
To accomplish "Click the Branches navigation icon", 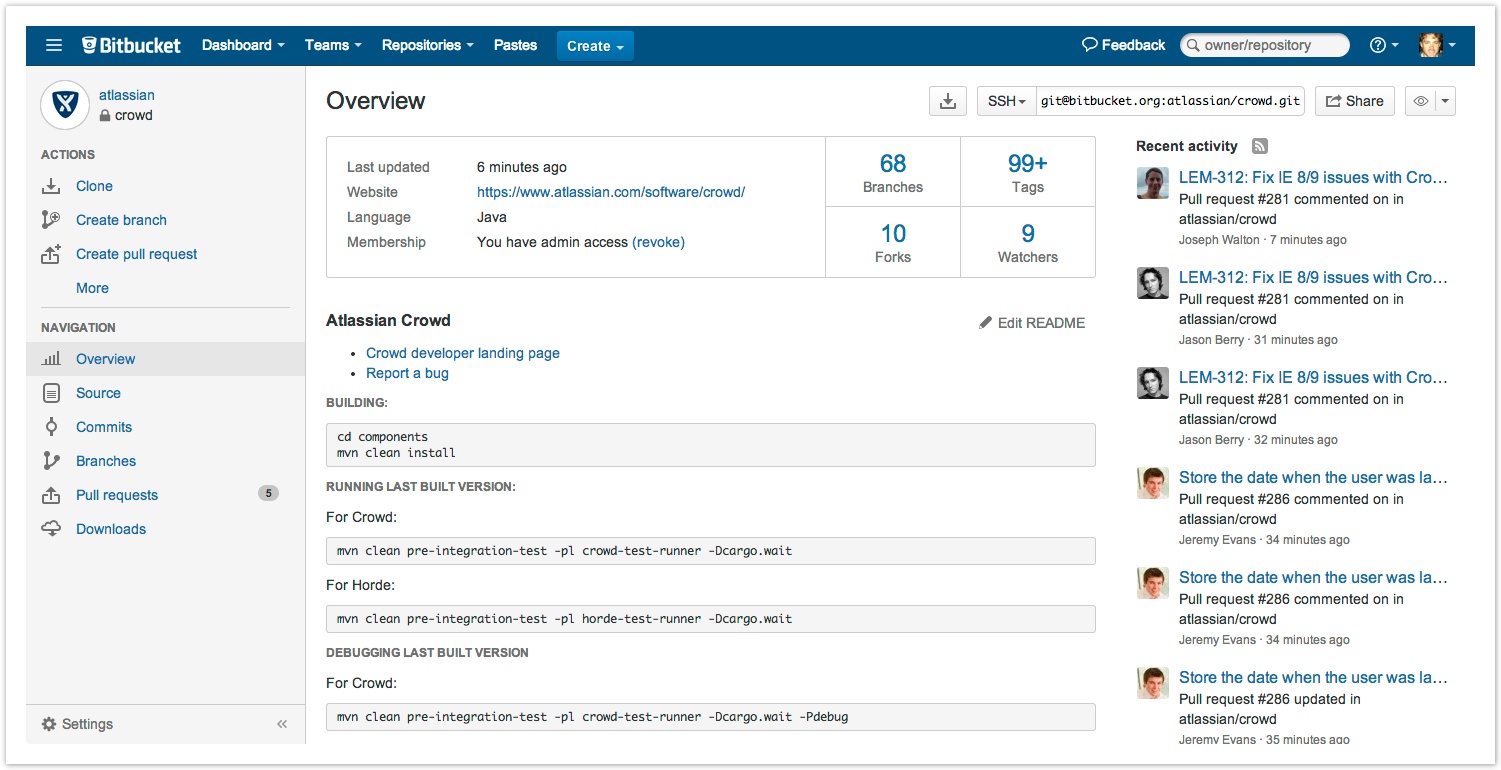I will pos(51,461).
